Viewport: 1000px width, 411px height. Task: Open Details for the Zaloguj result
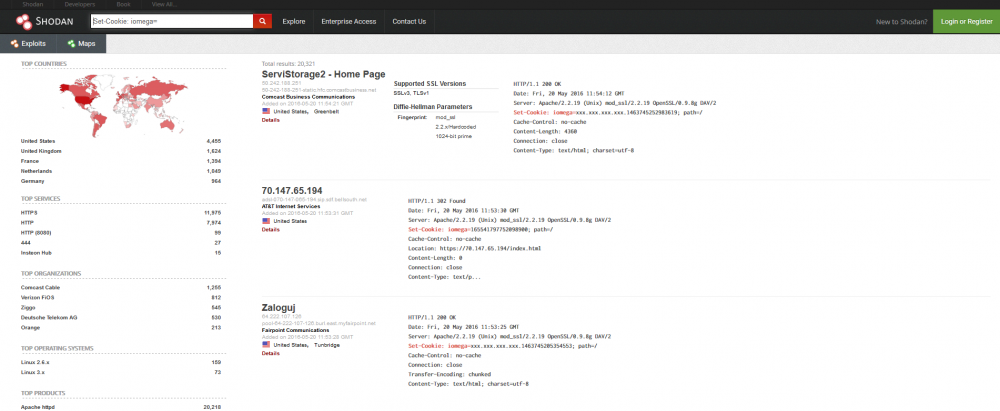(270, 353)
